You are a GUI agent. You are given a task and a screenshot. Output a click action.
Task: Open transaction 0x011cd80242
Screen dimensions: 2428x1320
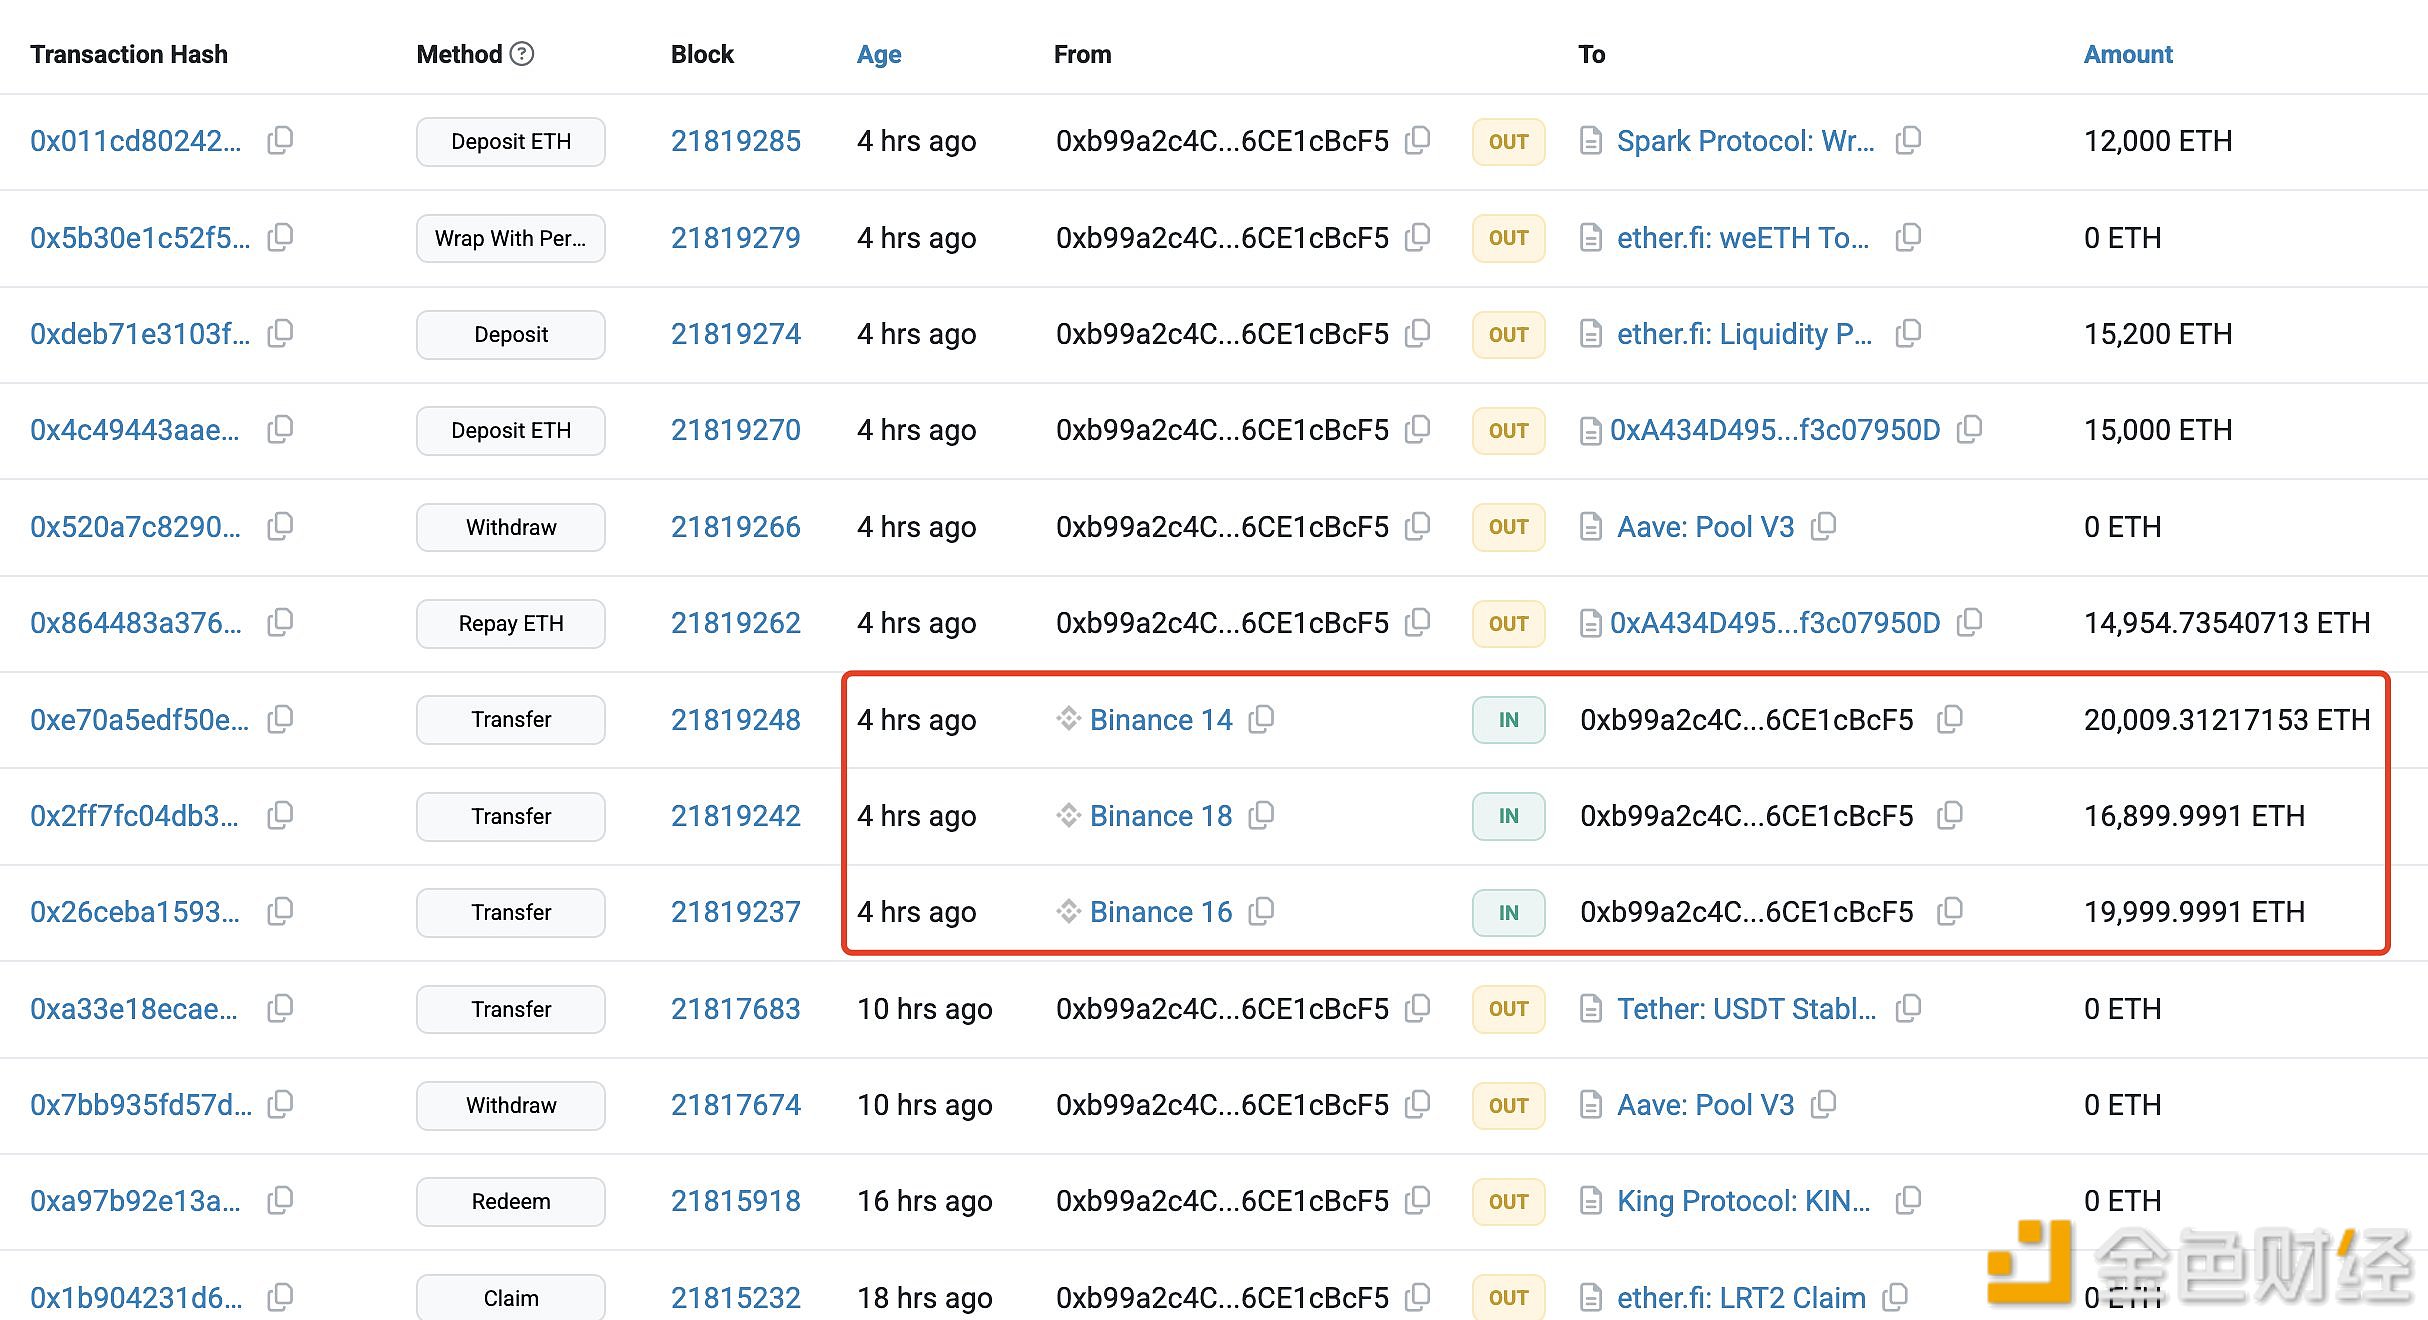[135, 141]
